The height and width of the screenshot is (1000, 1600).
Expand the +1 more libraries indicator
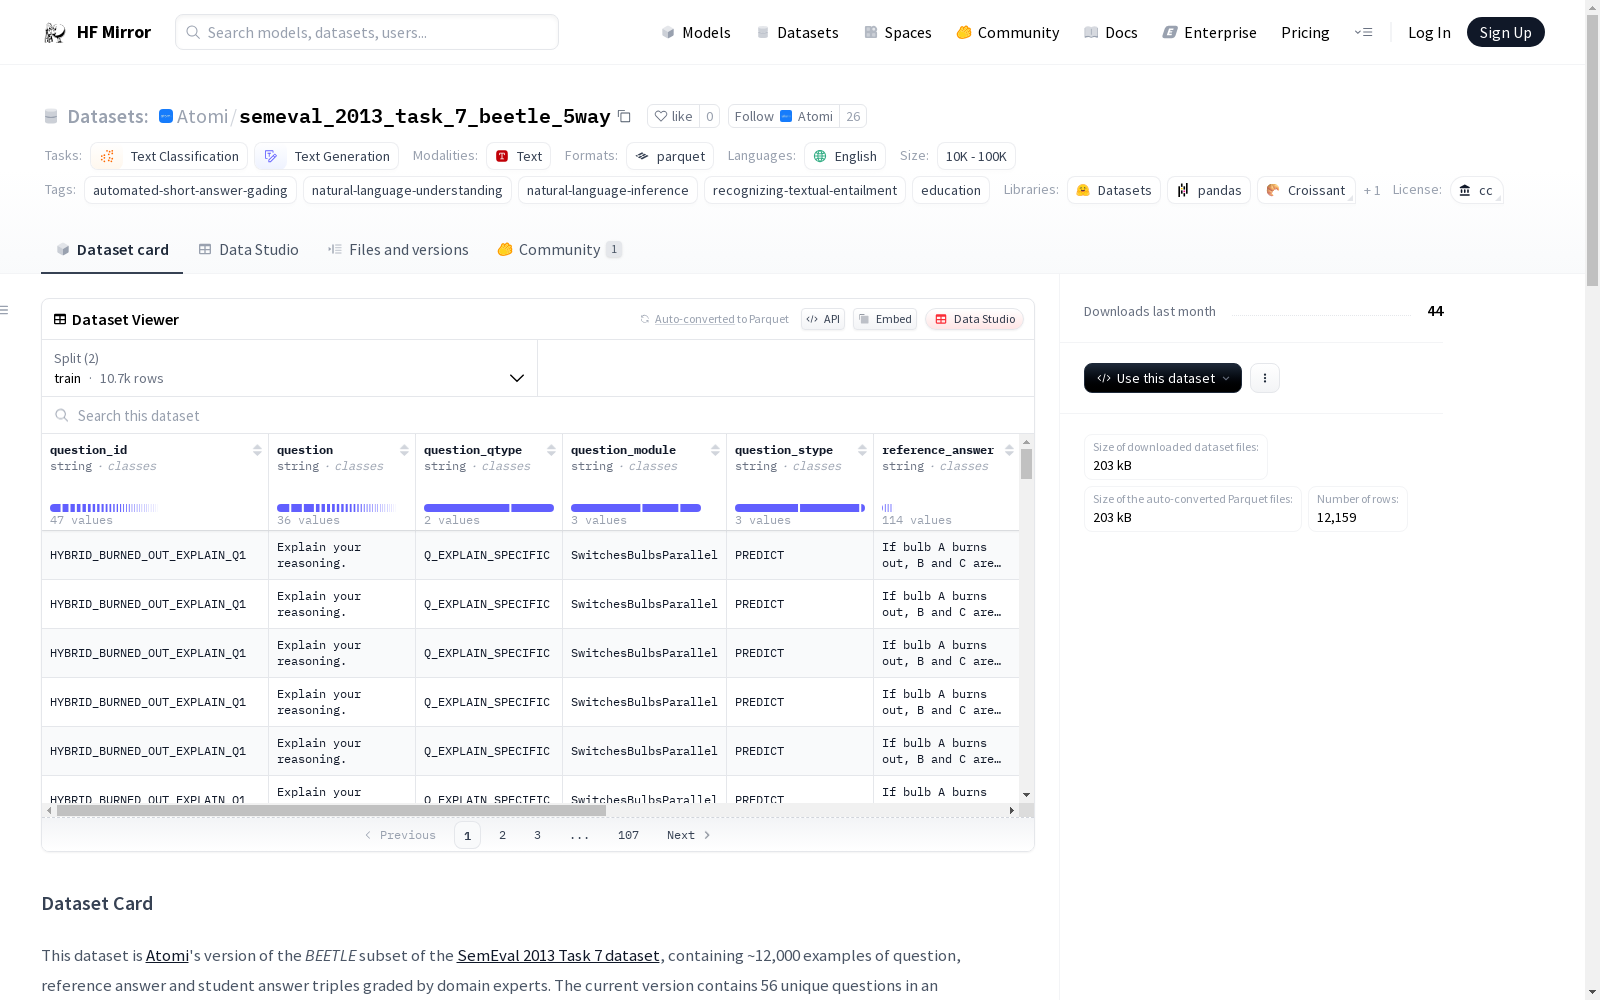1372,190
